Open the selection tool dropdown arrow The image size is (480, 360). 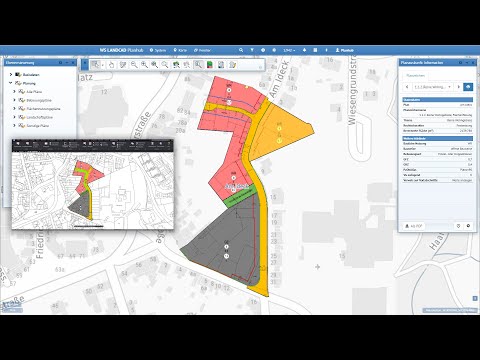[x=103, y=65]
